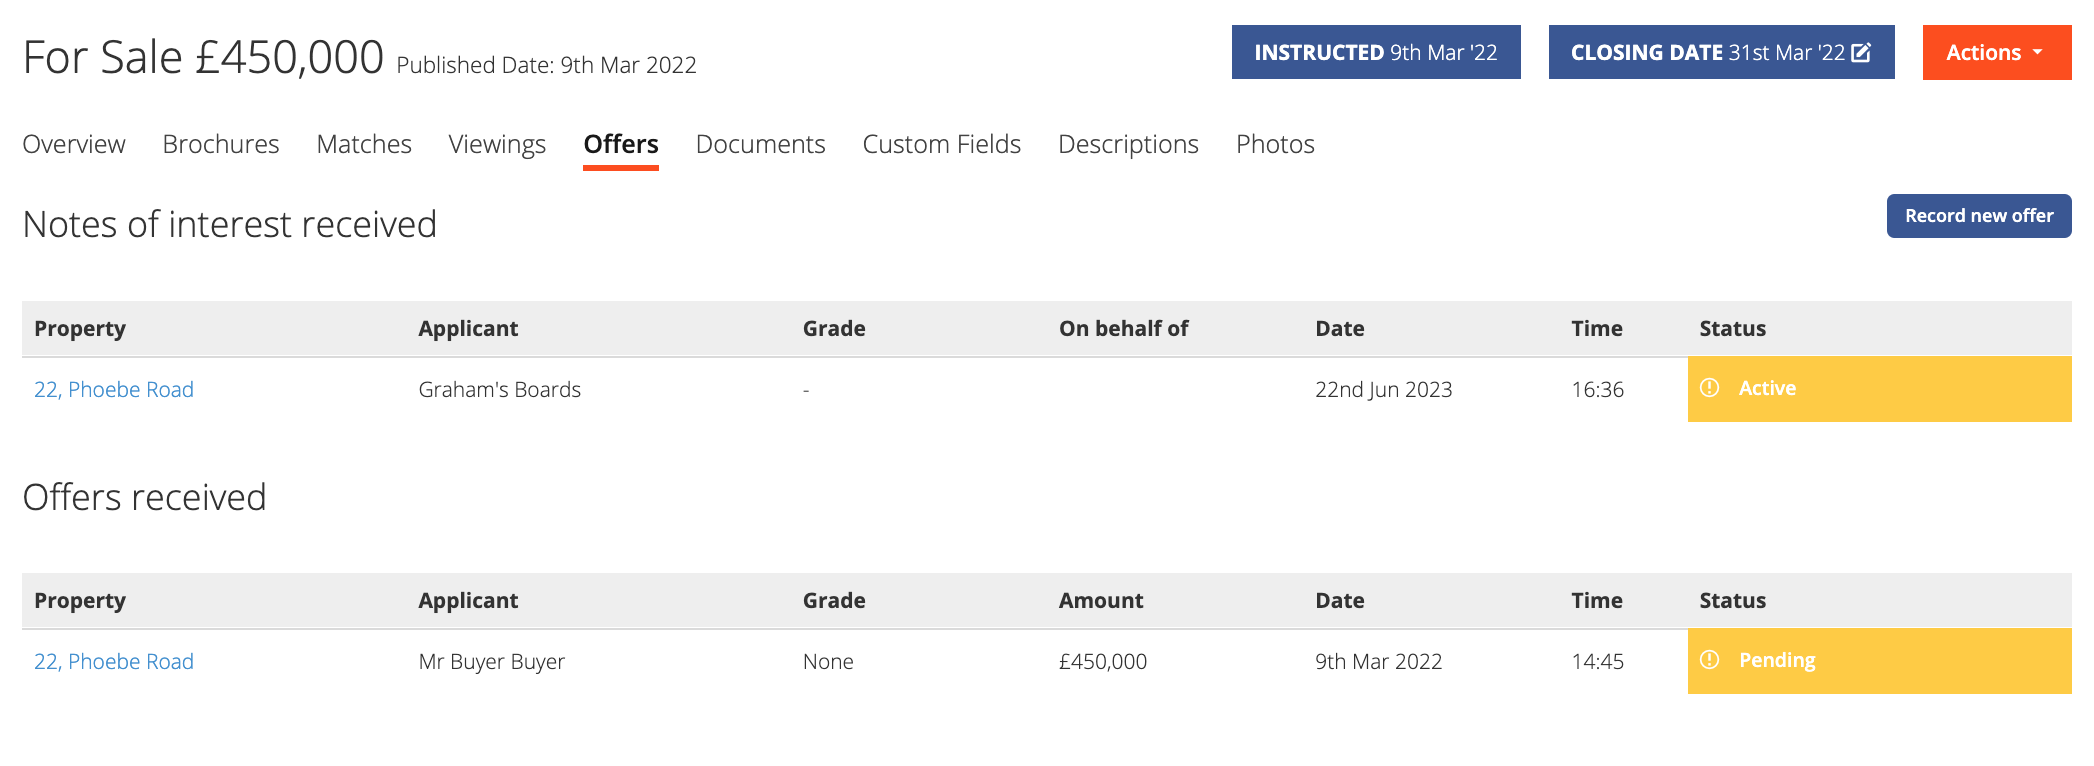
Task: View the Photos tab
Action: [x=1275, y=144]
